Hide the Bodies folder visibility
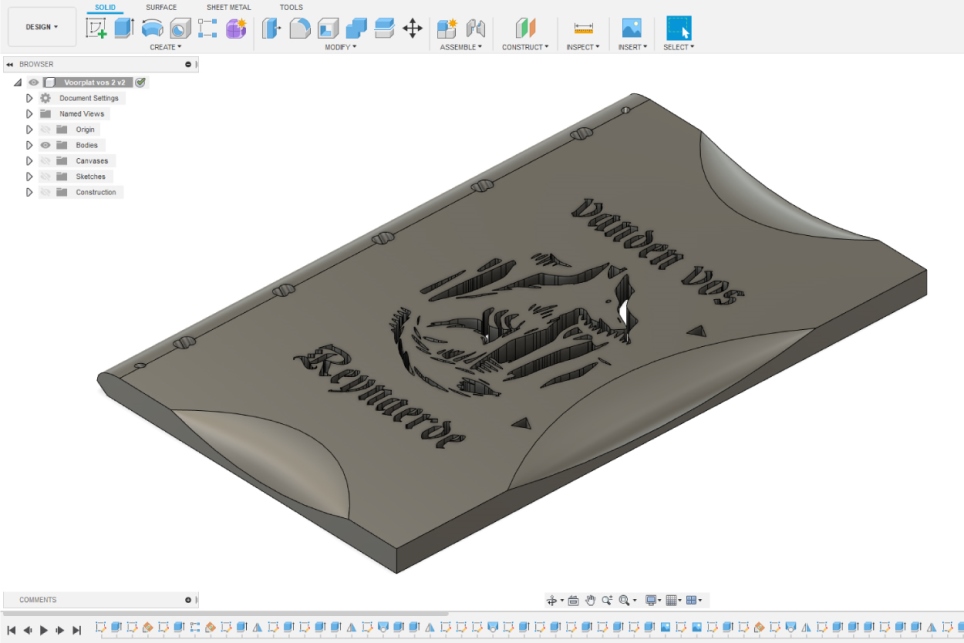Image resolution: width=964 pixels, height=643 pixels. [46, 145]
